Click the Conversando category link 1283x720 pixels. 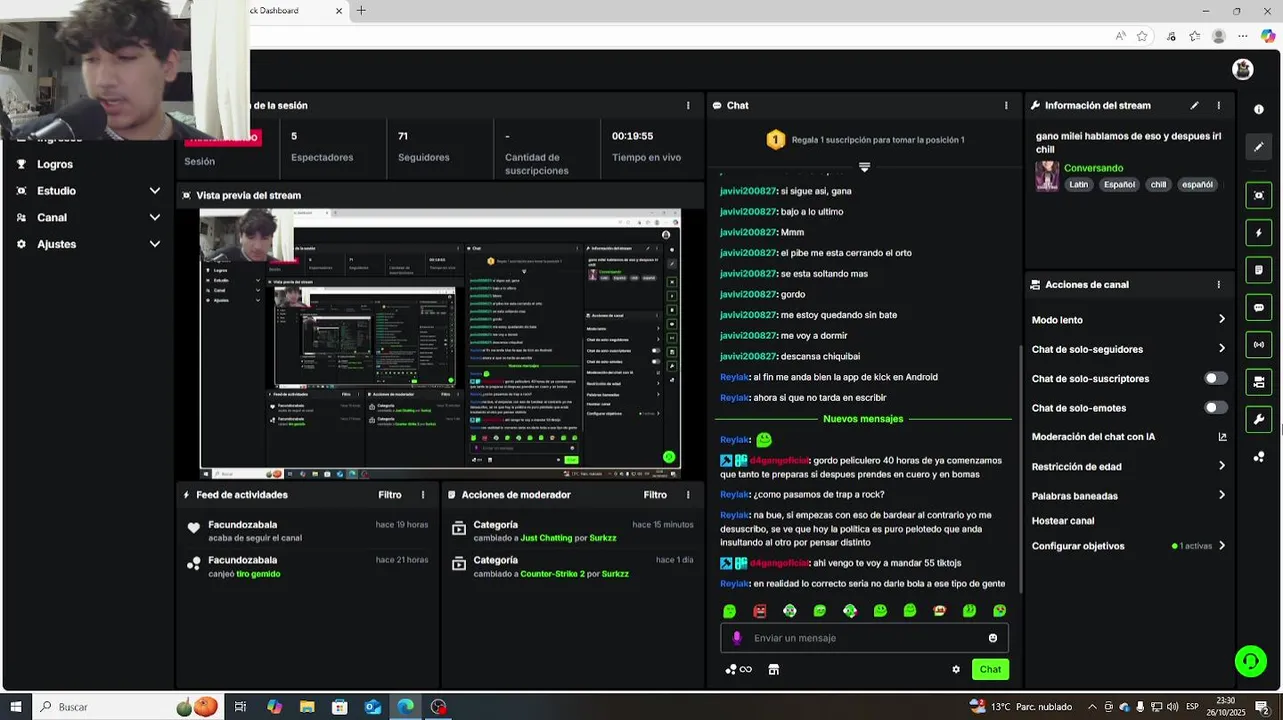point(1093,168)
